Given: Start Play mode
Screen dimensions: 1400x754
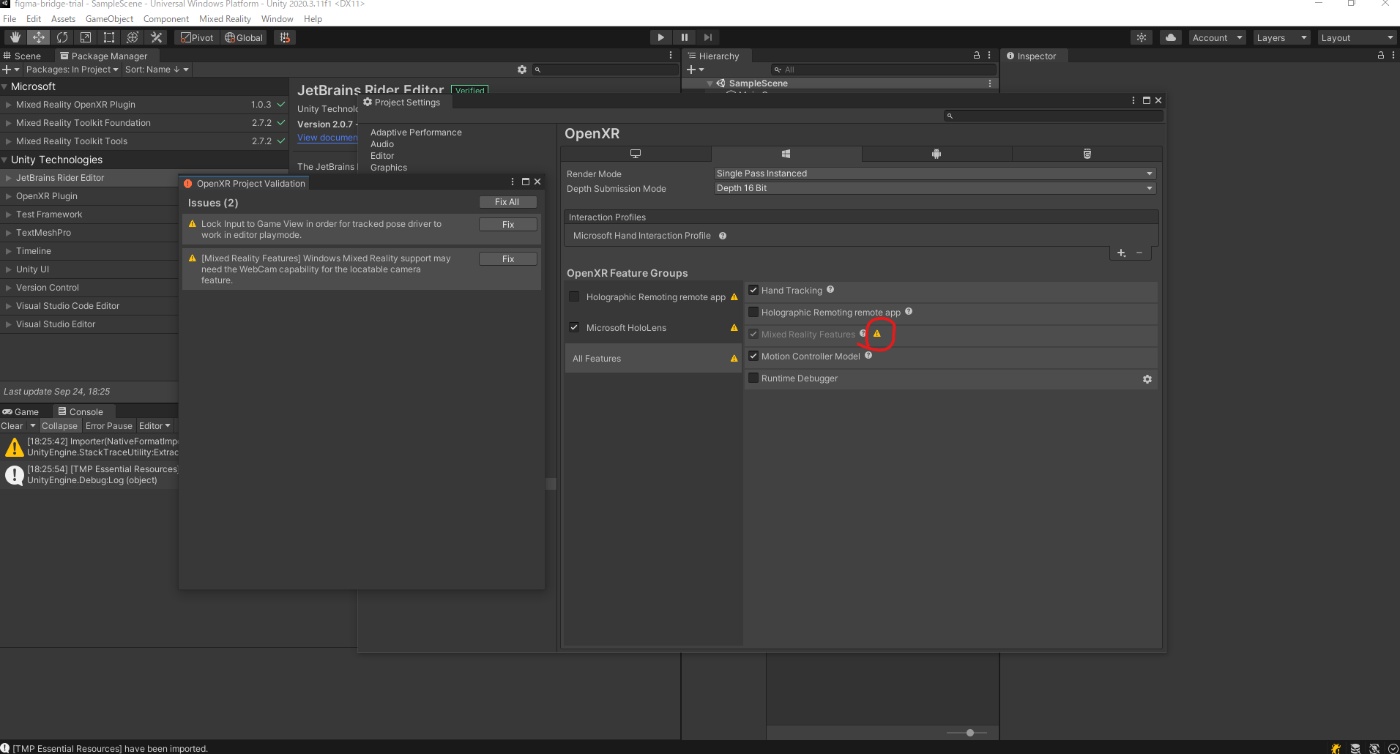Looking at the screenshot, I should point(660,37).
